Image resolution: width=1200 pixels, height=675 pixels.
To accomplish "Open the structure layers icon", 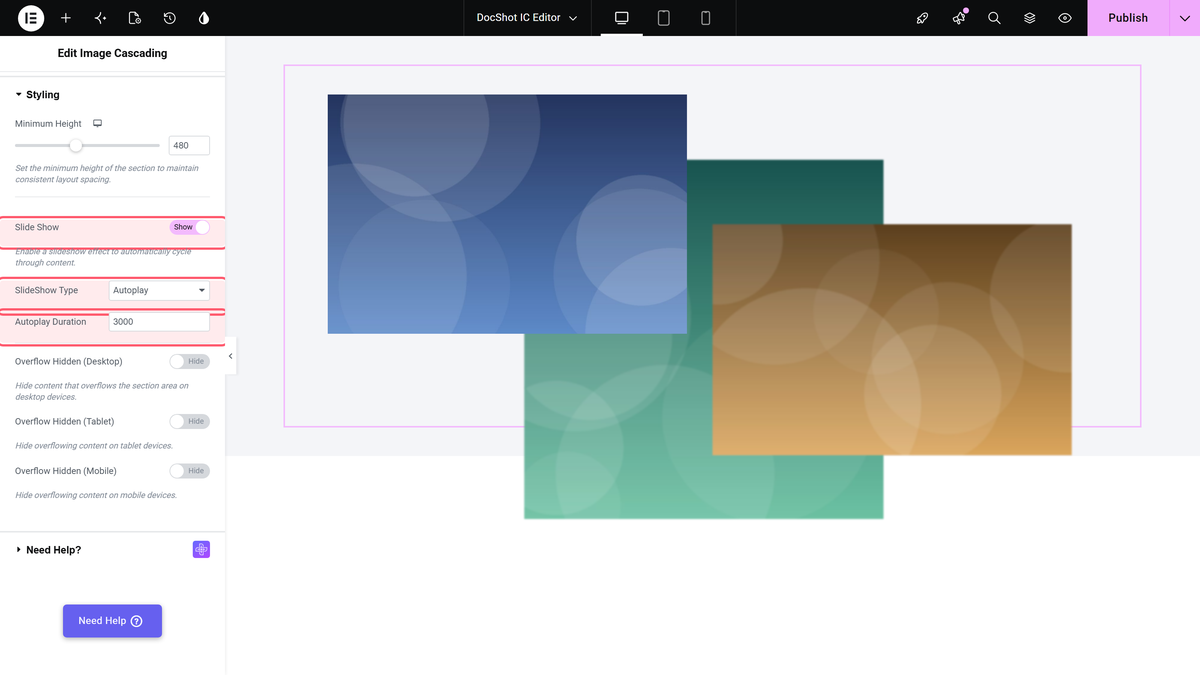I will 1030,18.
